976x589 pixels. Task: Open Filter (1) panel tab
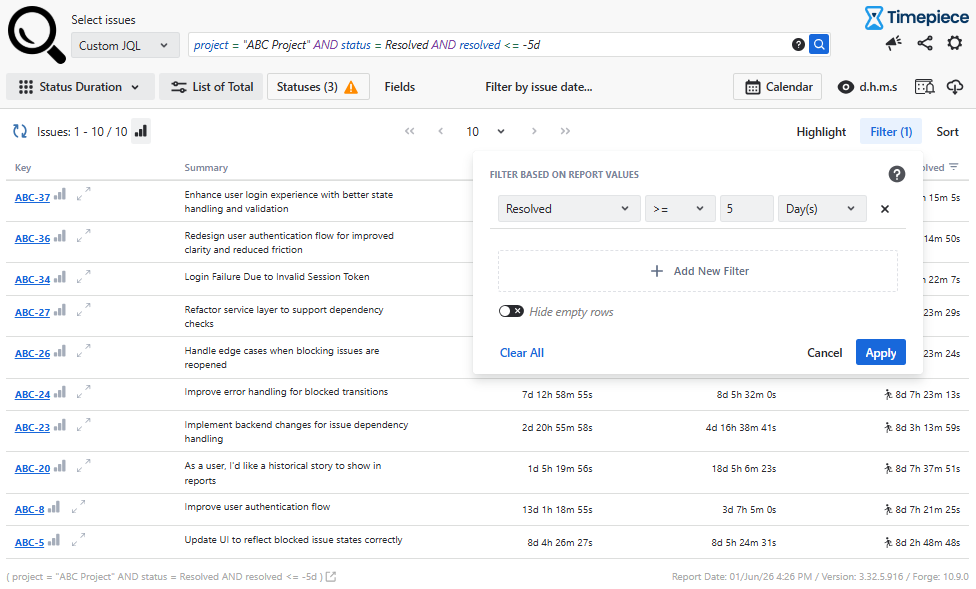click(x=891, y=131)
